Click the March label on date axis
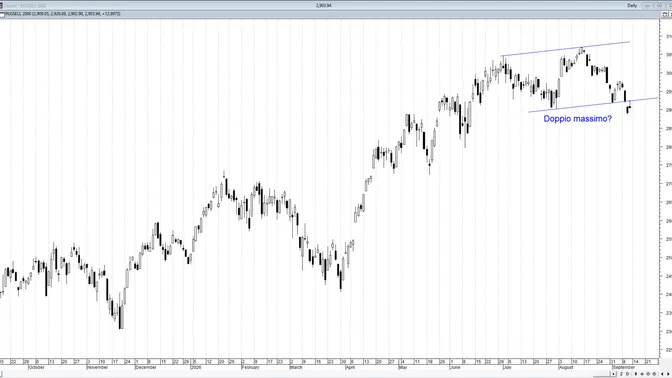Viewport: 672px width, 378px height. point(296,368)
